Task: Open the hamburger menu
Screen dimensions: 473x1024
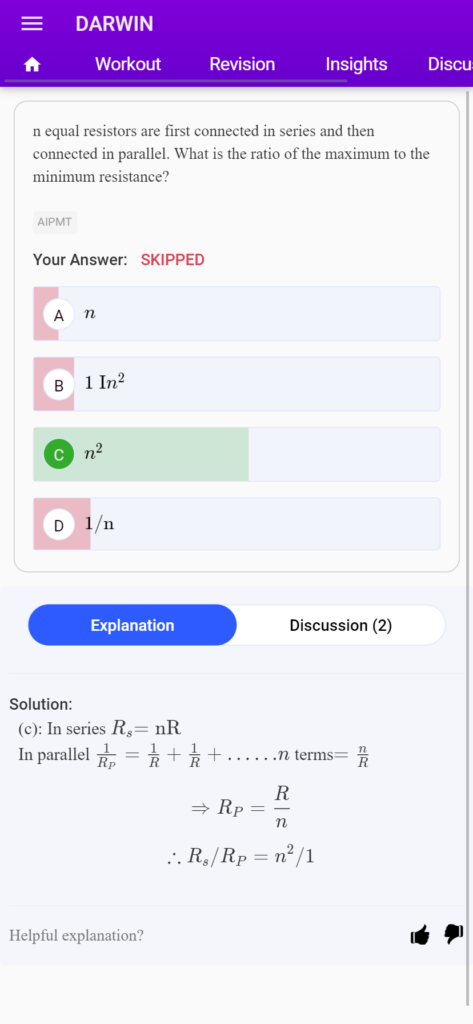Action: [31, 24]
